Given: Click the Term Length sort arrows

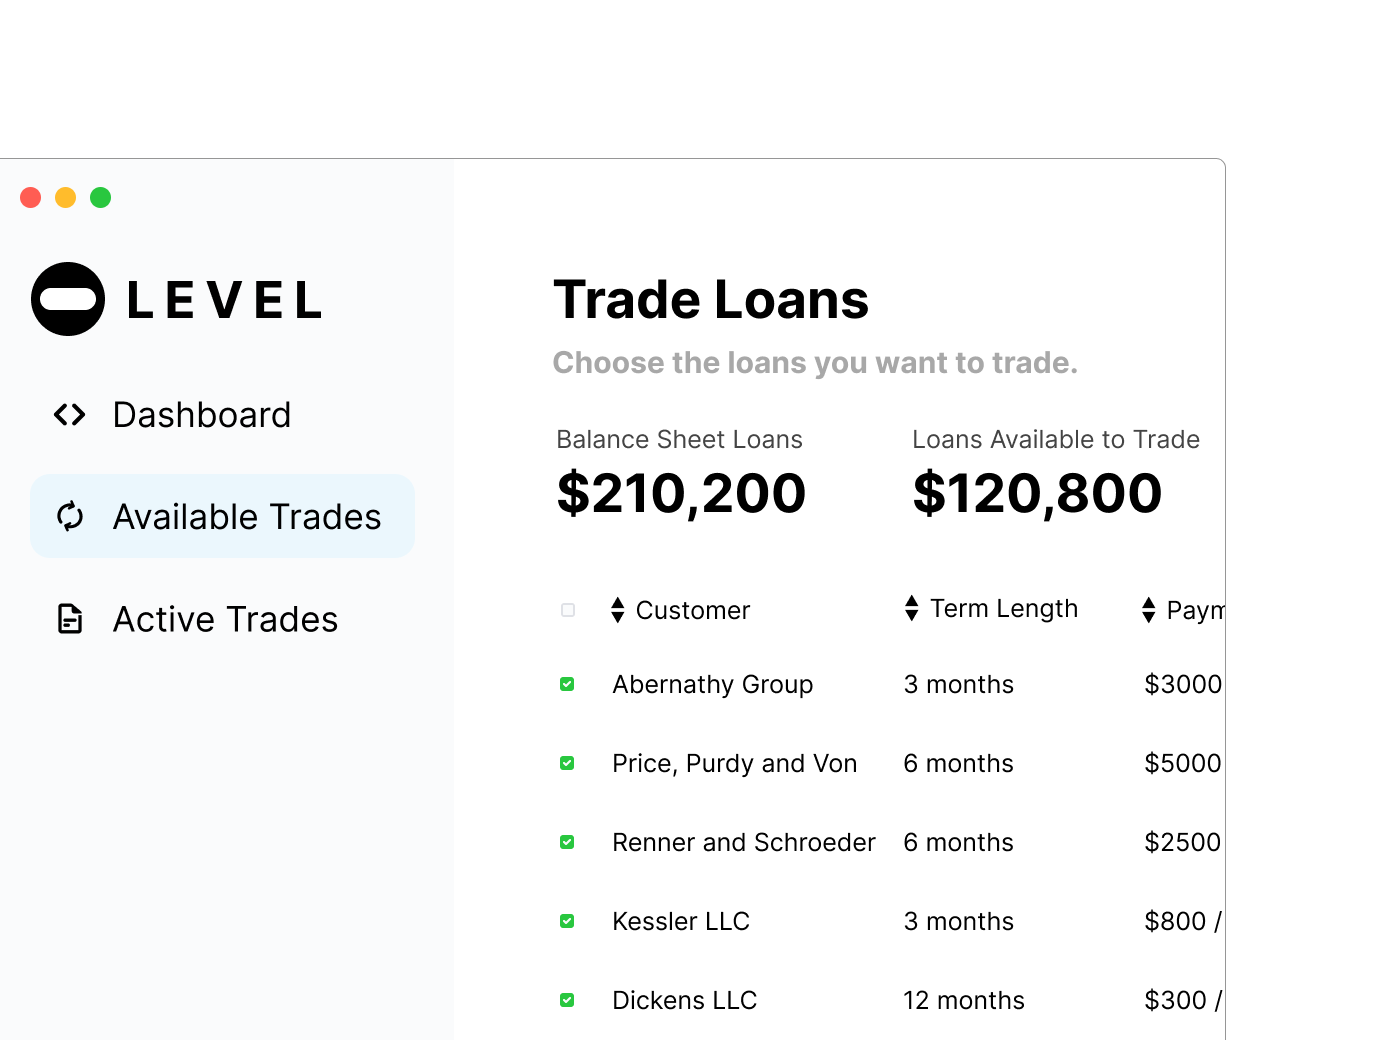Looking at the screenshot, I should click(x=911, y=608).
